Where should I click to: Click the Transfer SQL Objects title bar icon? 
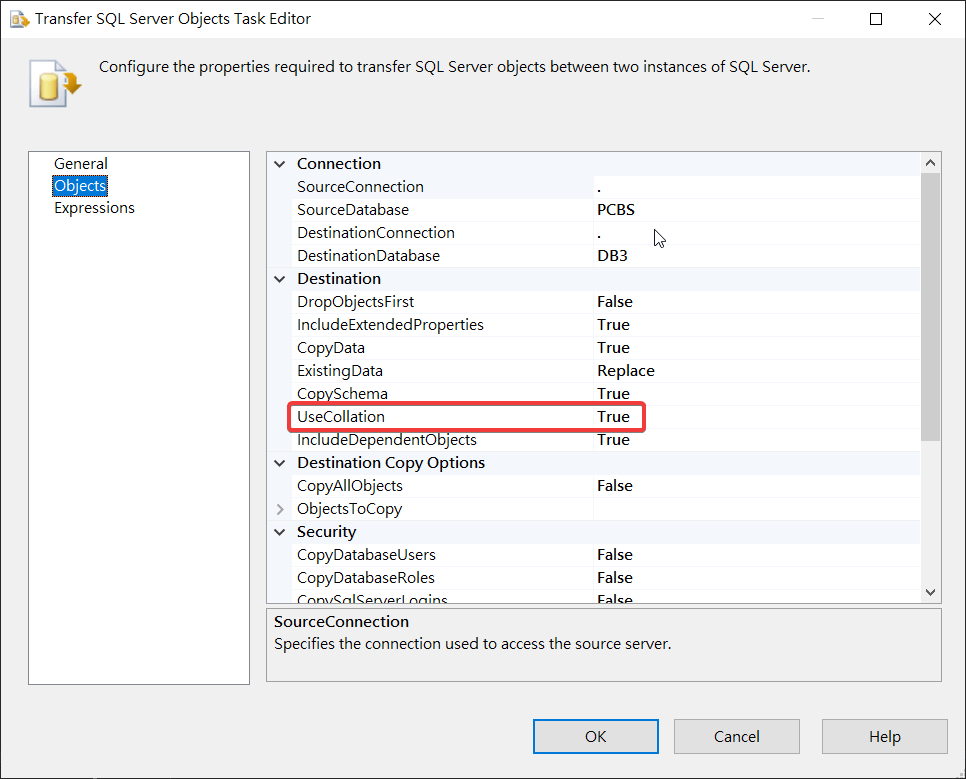pos(19,19)
